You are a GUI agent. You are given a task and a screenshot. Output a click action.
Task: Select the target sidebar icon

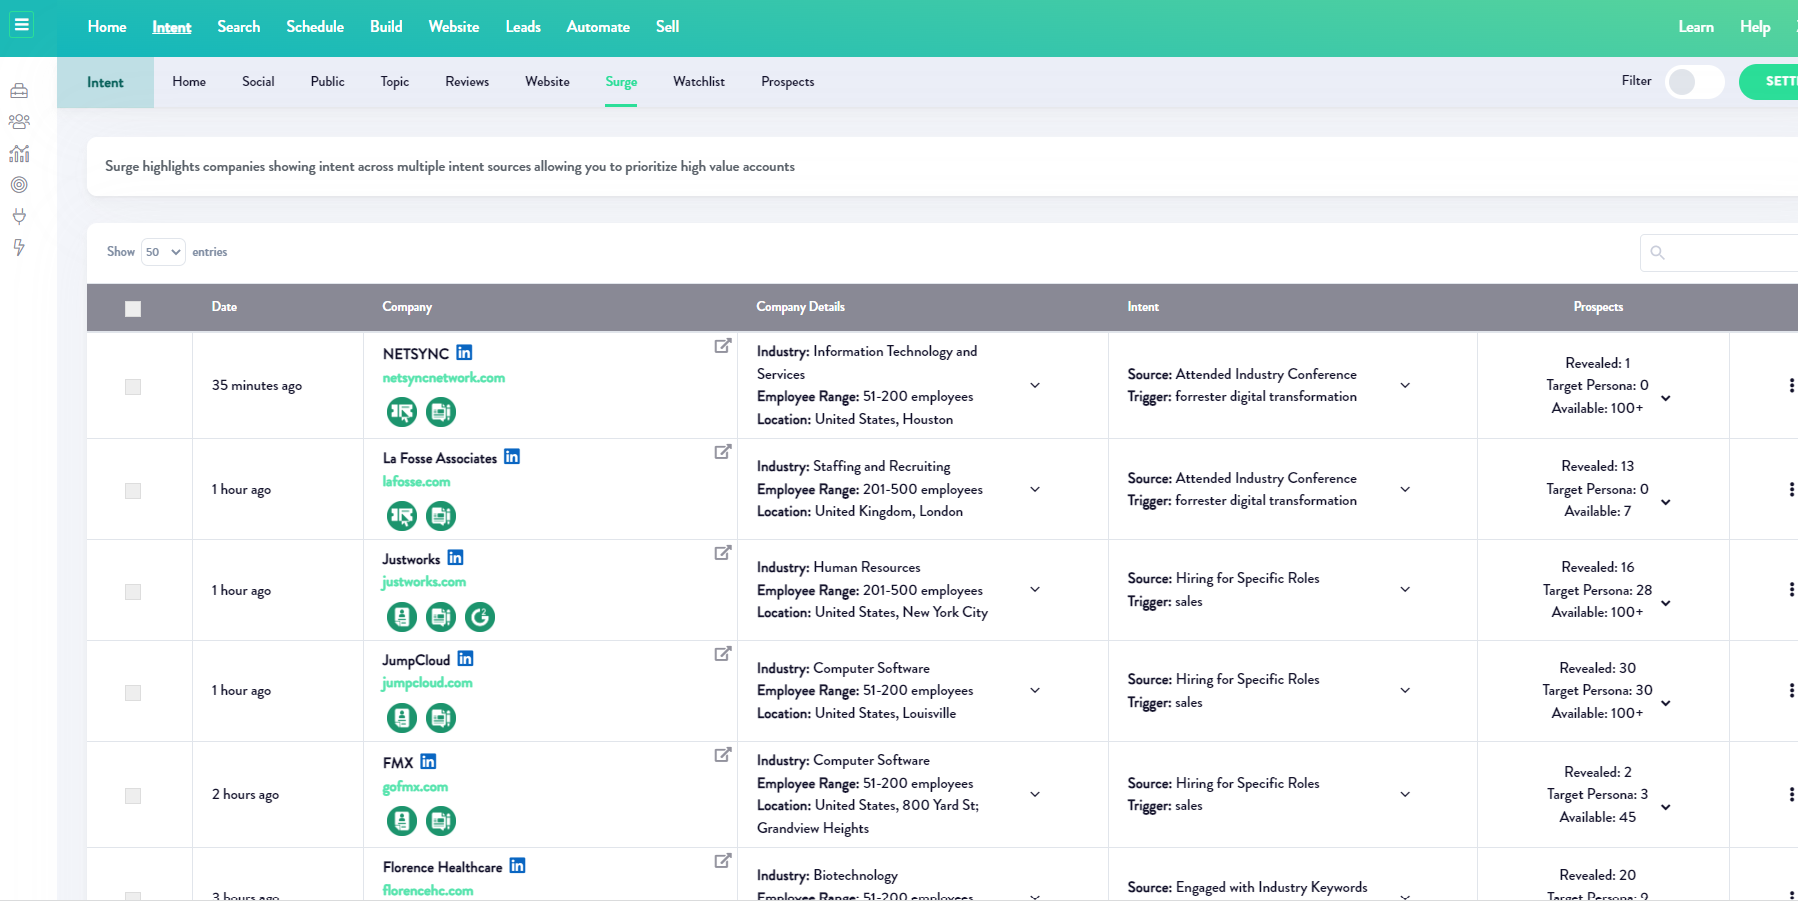pos(19,185)
